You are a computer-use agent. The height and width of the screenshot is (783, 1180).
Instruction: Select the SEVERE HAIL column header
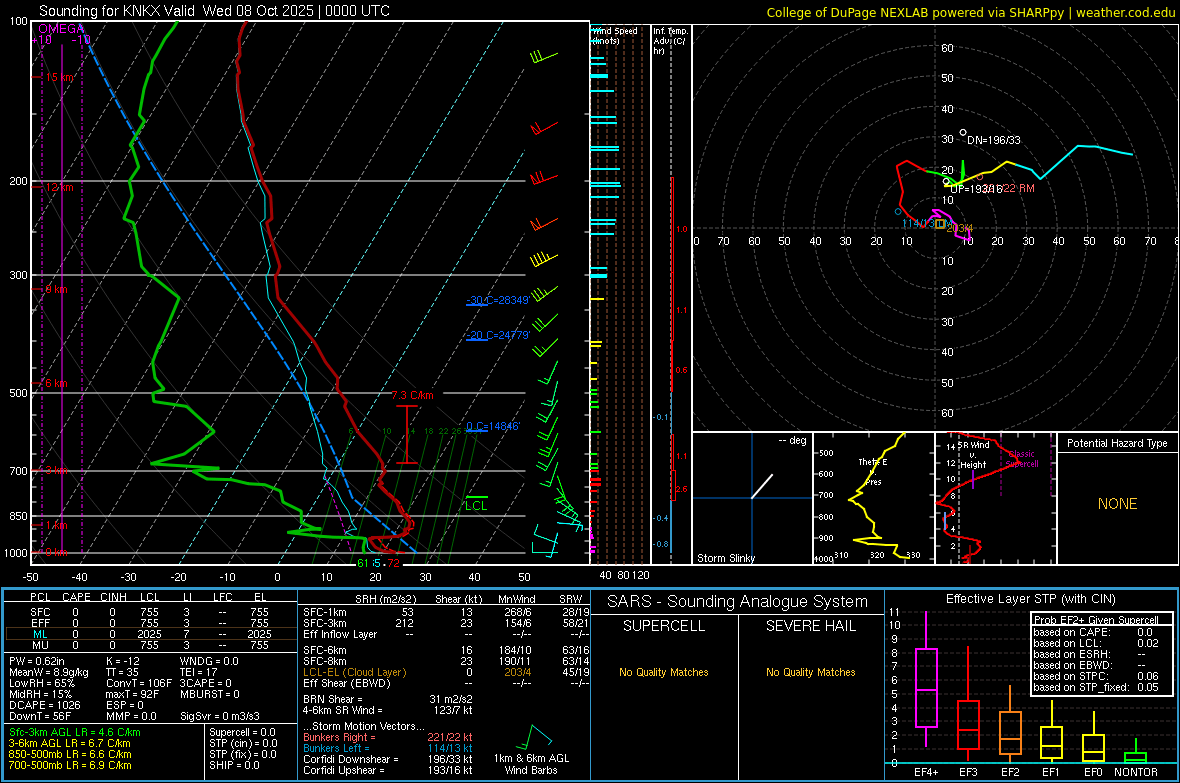coord(810,626)
